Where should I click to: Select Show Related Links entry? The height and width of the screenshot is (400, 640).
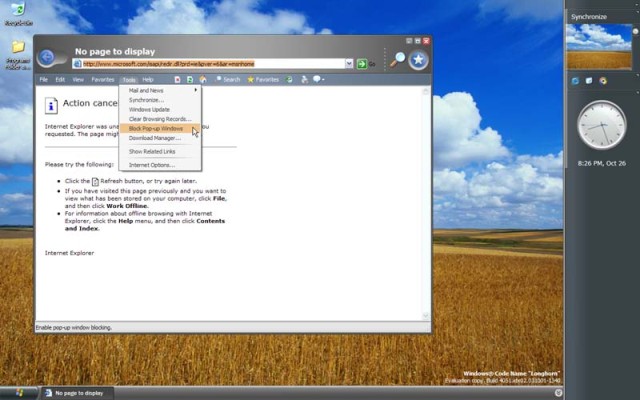(160, 151)
